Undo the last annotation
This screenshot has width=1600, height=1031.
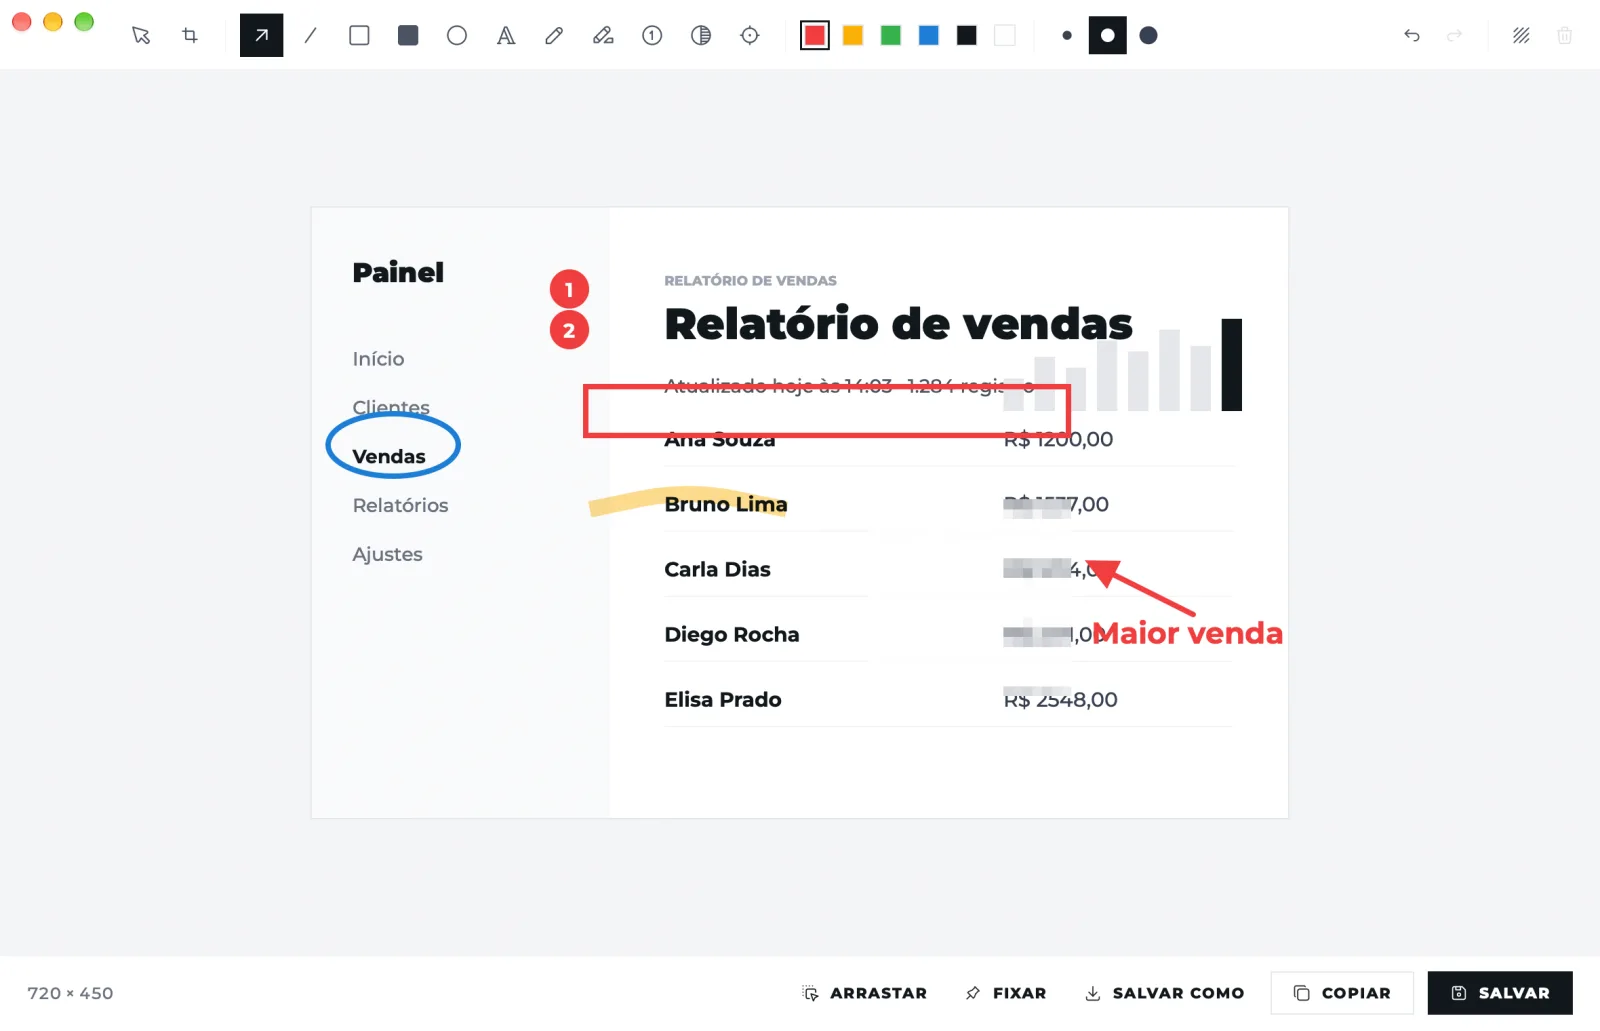1412,36
